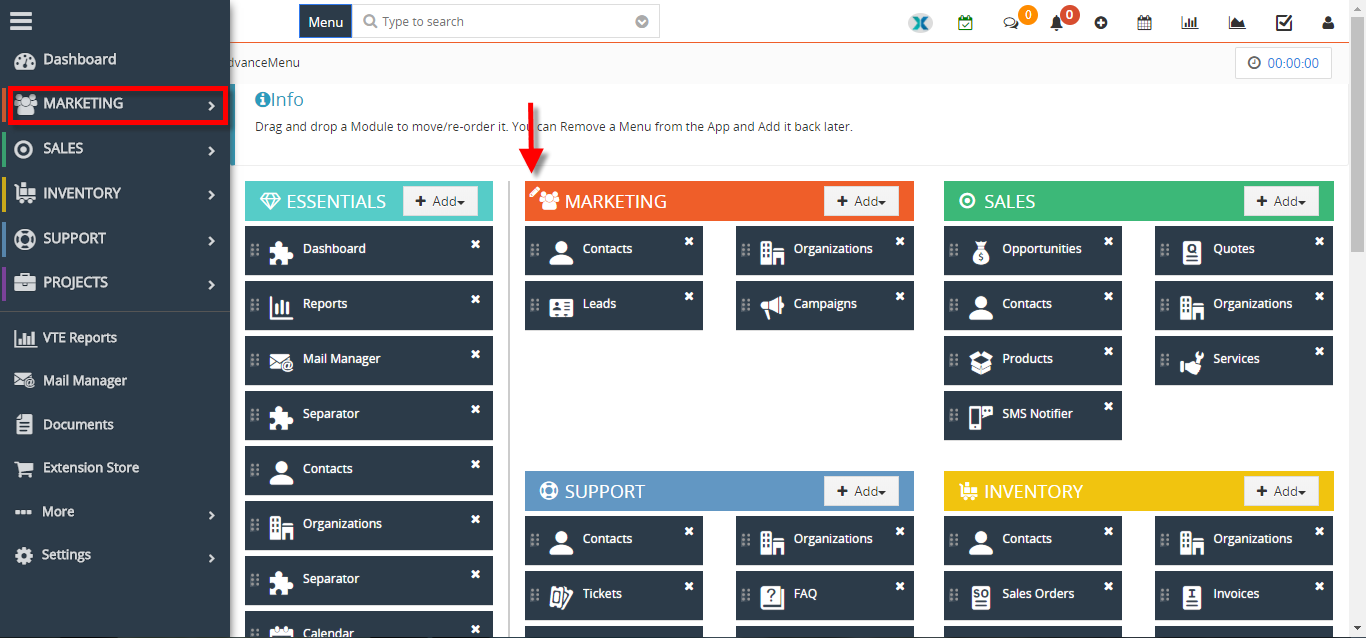Open the checked-box tasks icon
This screenshot has height=638, width=1366.
click(x=1284, y=22)
